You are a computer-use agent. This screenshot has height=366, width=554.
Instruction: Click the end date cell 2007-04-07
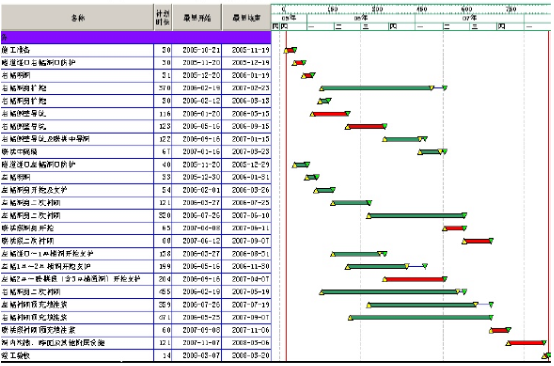coord(247,279)
